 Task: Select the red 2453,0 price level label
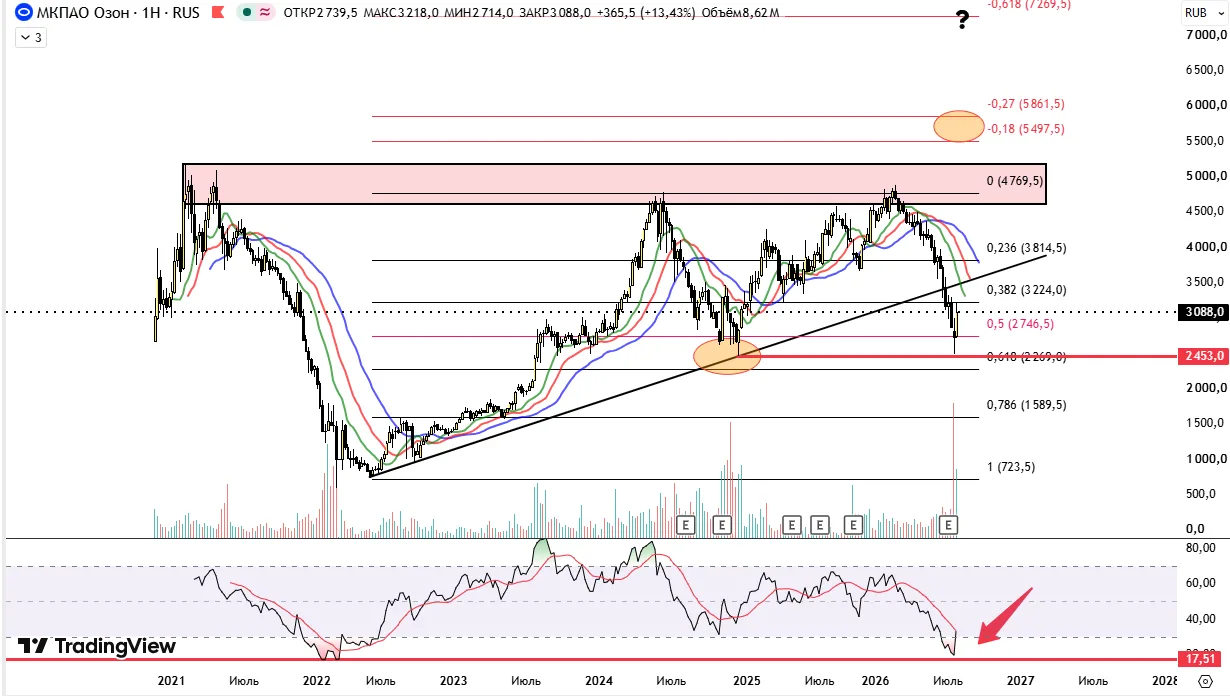point(1204,356)
